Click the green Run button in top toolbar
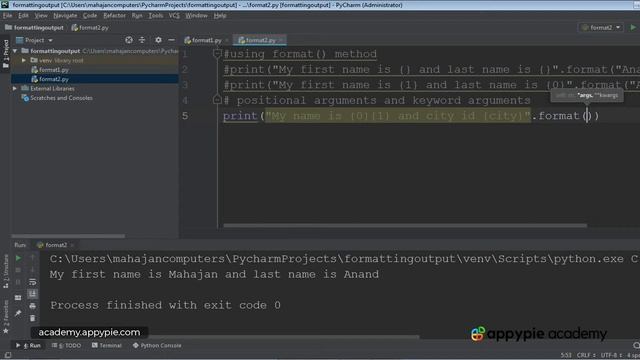 (x=633, y=27)
